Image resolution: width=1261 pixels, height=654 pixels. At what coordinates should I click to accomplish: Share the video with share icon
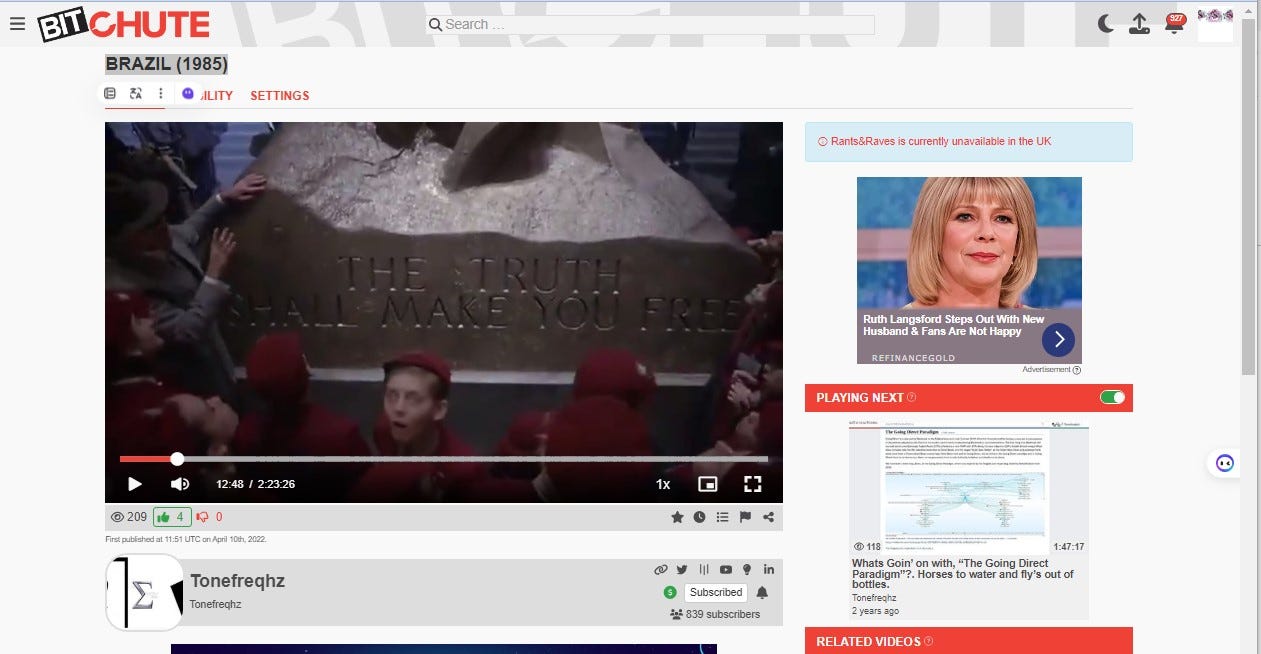point(768,517)
